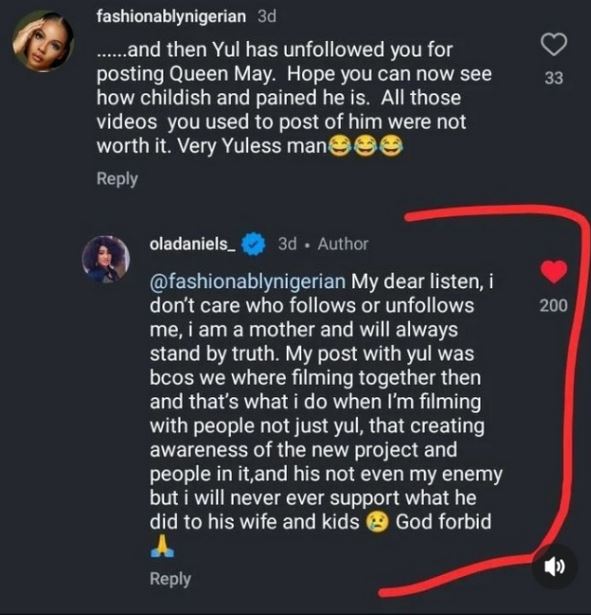The image size is (591, 615).
Task: View the 33 likes count
Action: (554, 78)
